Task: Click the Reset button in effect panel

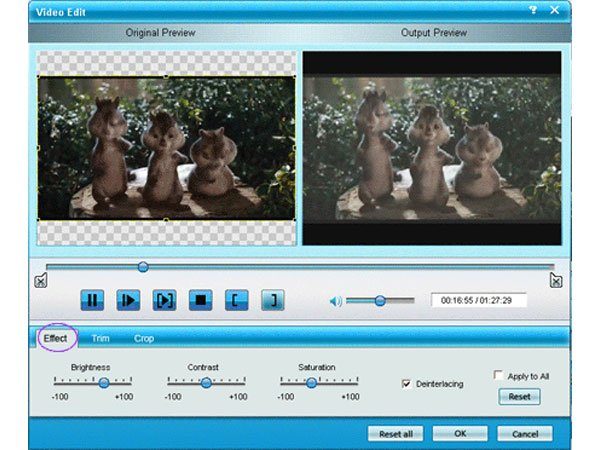Action: pyautogui.click(x=519, y=397)
